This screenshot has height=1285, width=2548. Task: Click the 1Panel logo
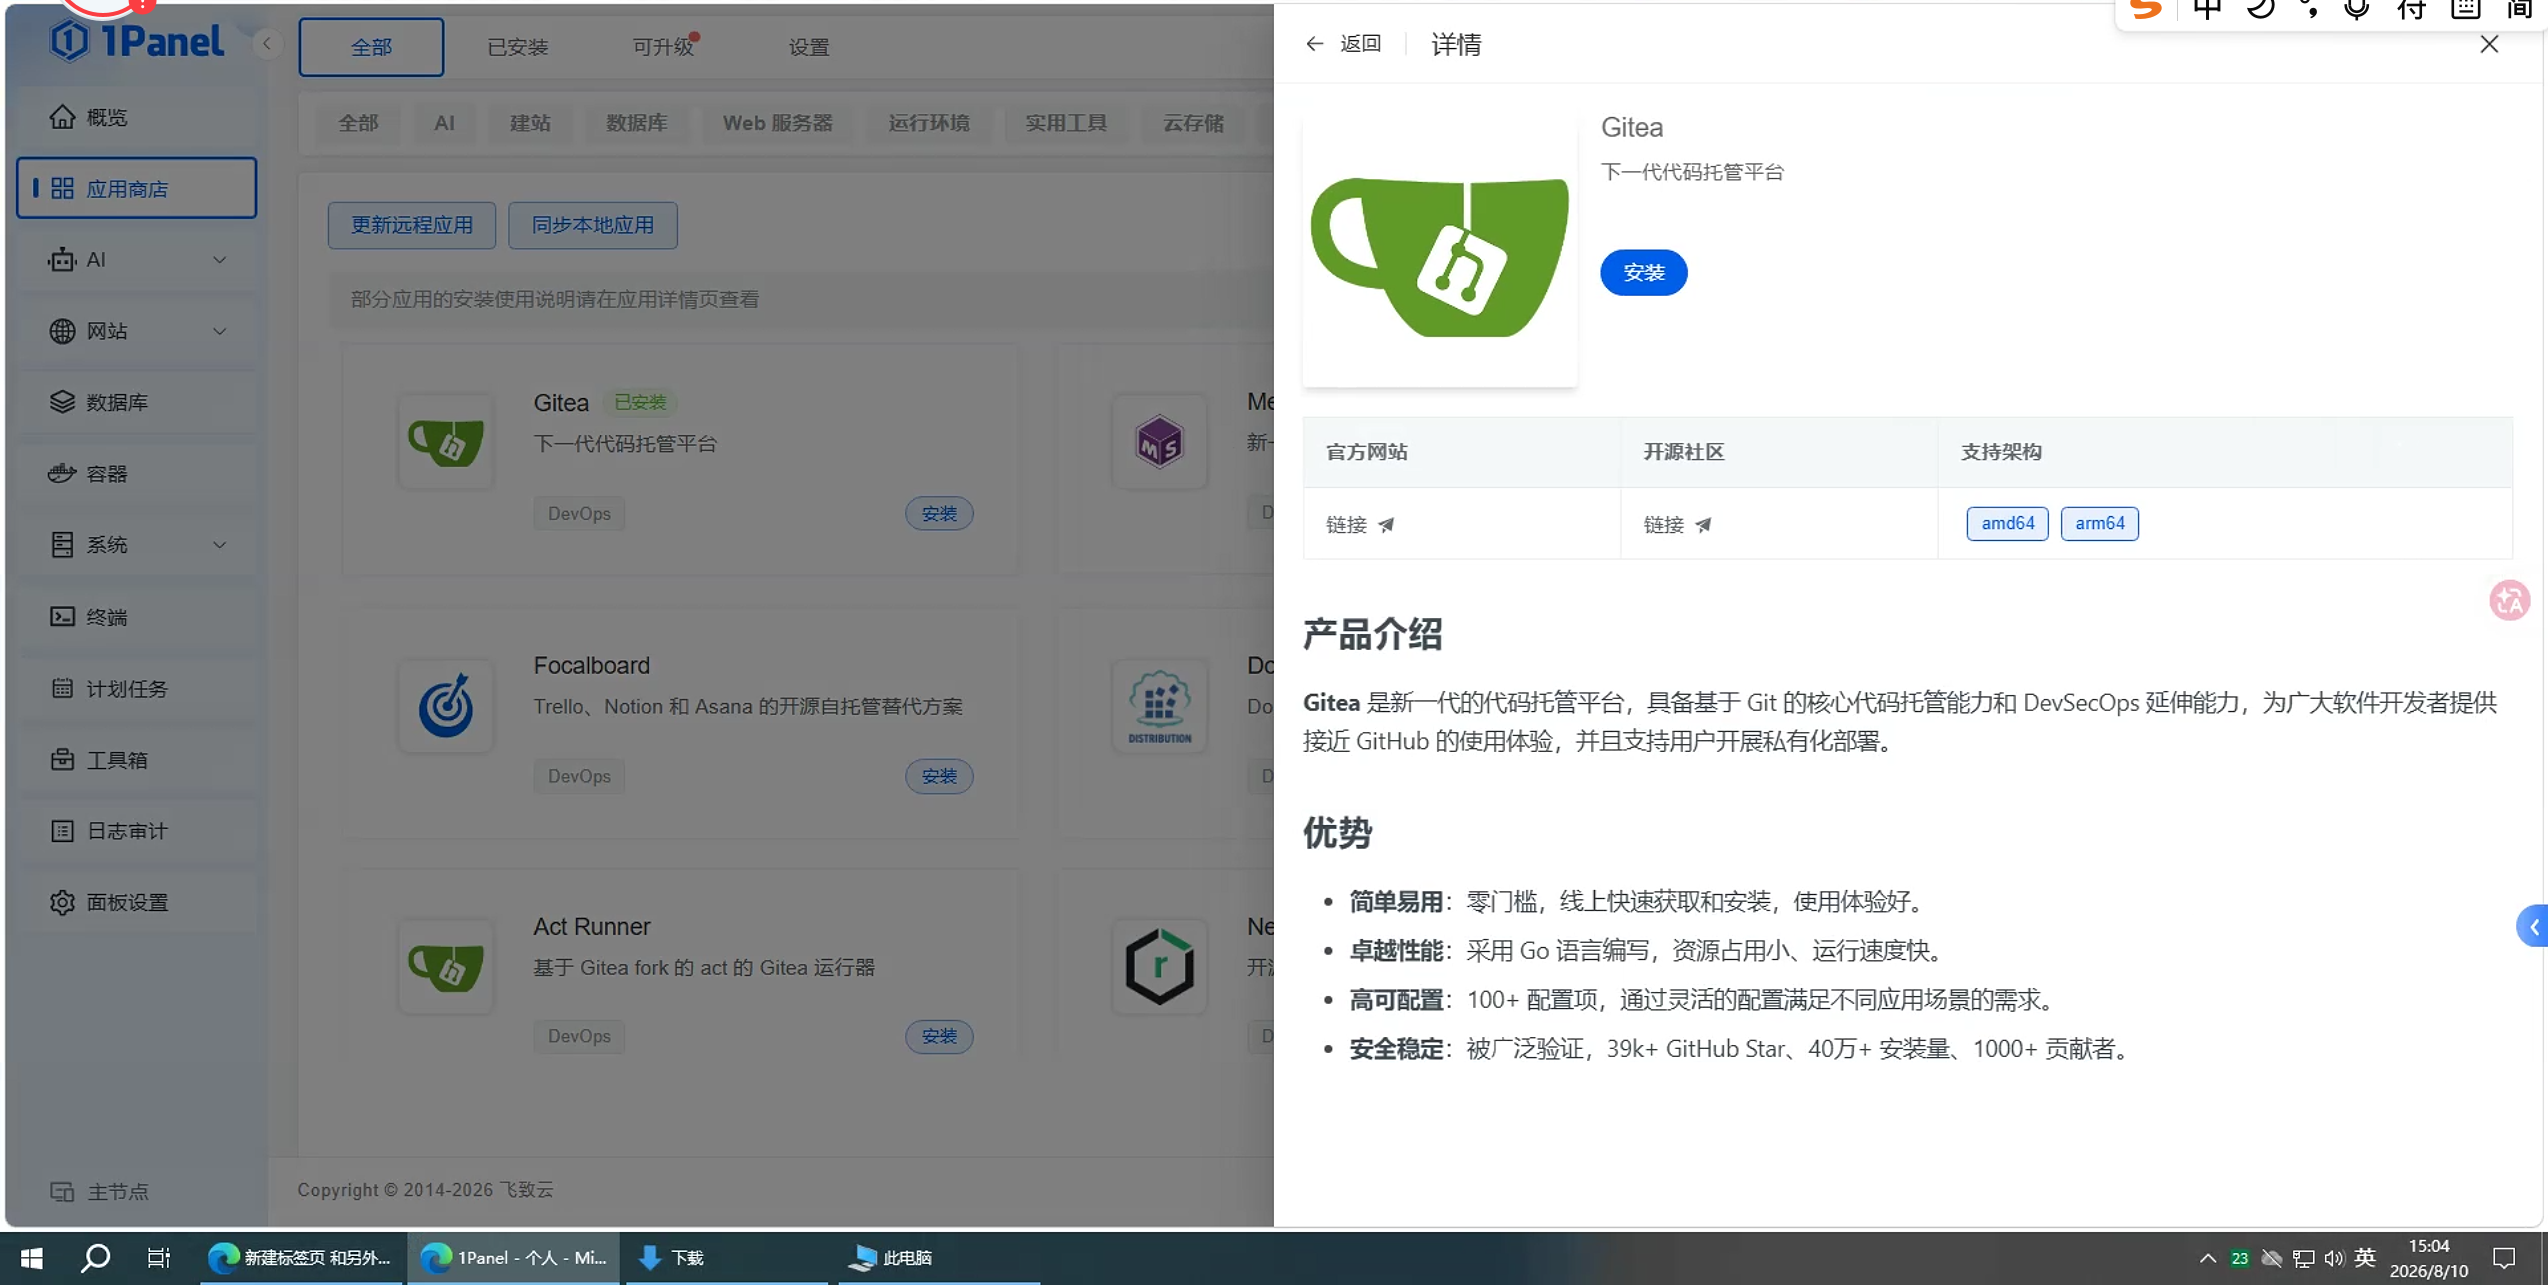point(137,41)
